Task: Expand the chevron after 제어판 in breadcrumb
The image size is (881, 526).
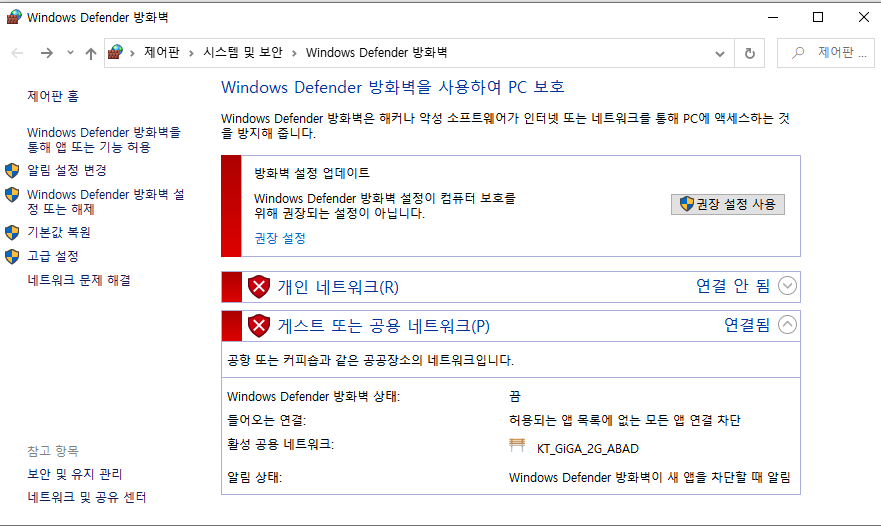Action: [x=192, y=53]
